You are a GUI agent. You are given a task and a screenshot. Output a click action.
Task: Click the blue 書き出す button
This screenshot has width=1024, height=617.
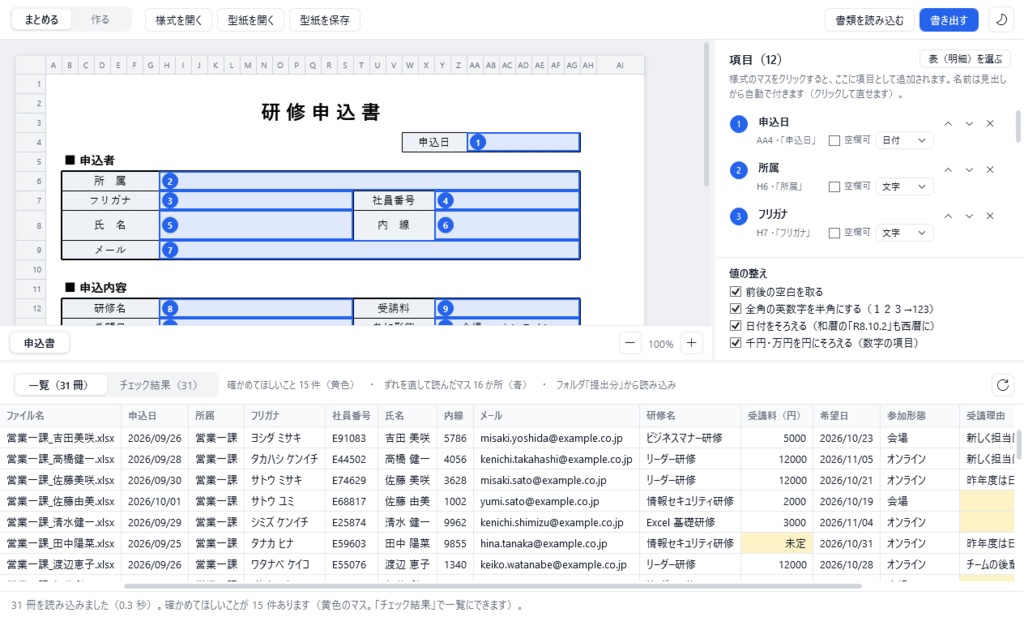tap(949, 20)
